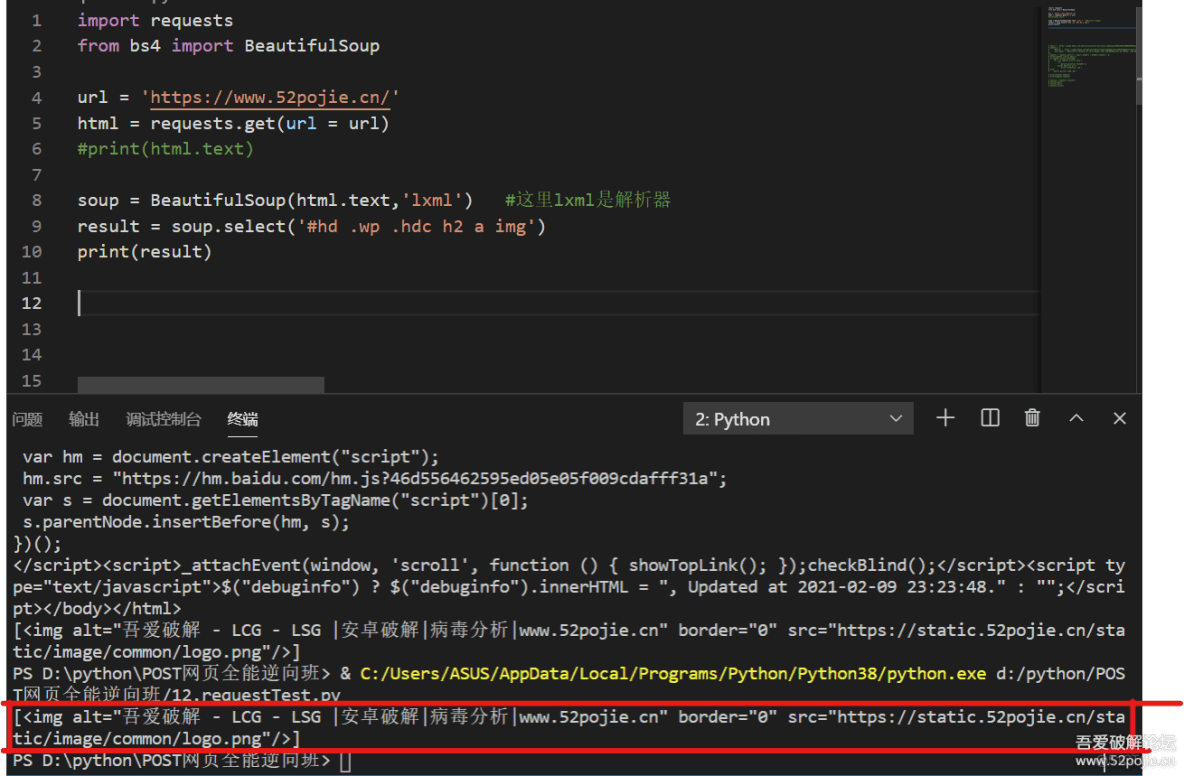Screen dimensions: 1184x776
Task: Click 'var hm = document.createElement' terminal line
Action: (230, 457)
